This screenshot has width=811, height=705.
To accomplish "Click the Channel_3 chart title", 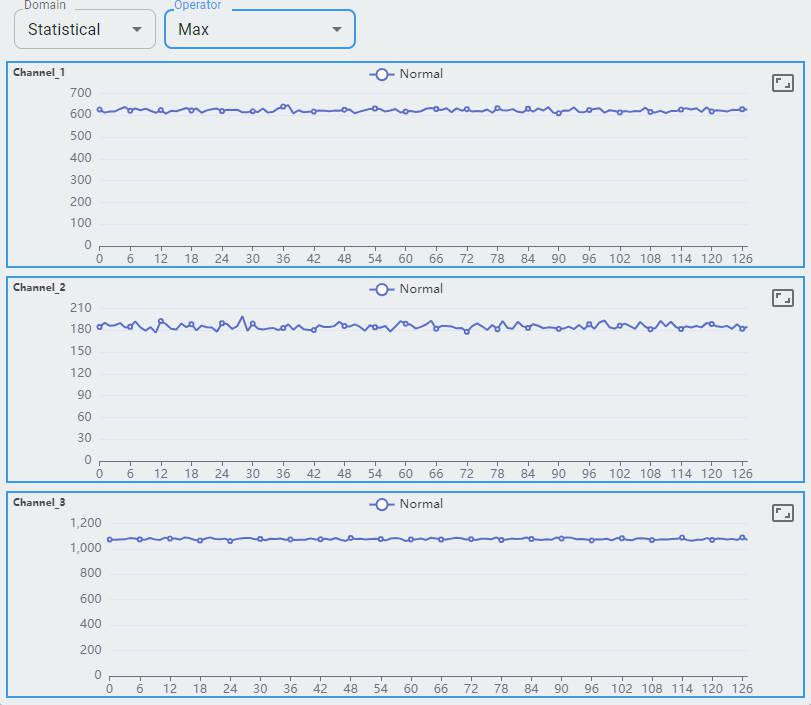I will tap(39, 502).
